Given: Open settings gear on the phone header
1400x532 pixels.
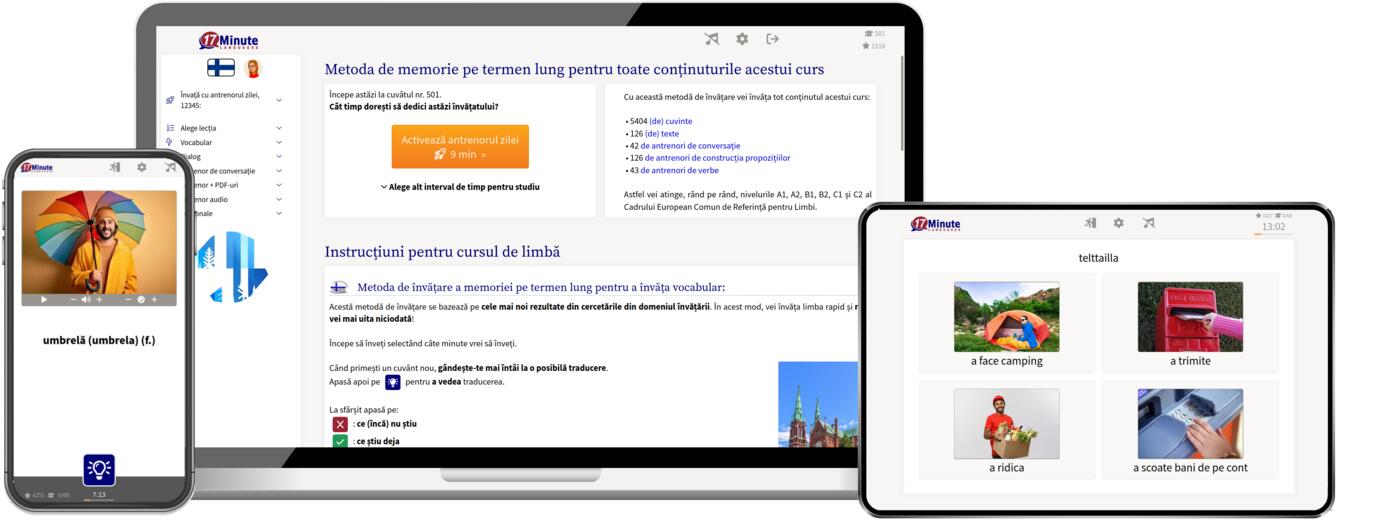Looking at the screenshot, I should (142, 168).
